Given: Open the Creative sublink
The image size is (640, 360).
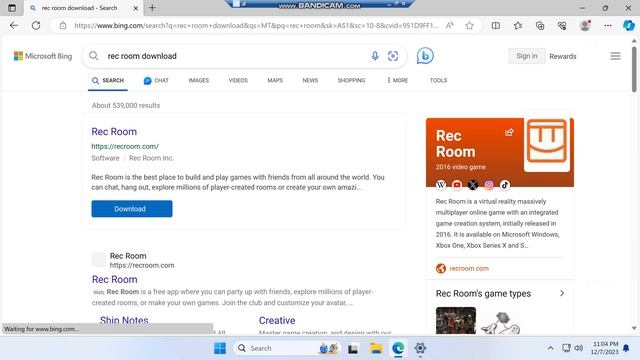Looking at the screenshot, I should point(277,320).
